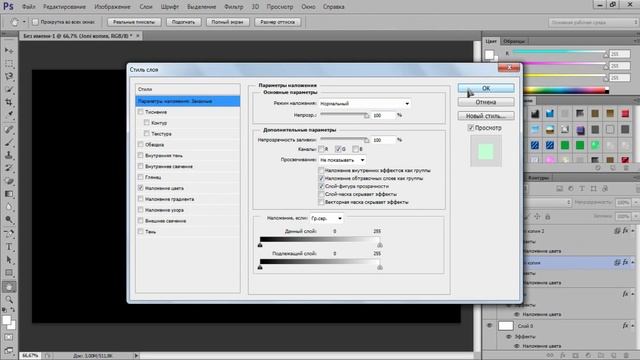
Task: Click the color spectrum ramp in Color panel
Action: [x=566, y=91]
